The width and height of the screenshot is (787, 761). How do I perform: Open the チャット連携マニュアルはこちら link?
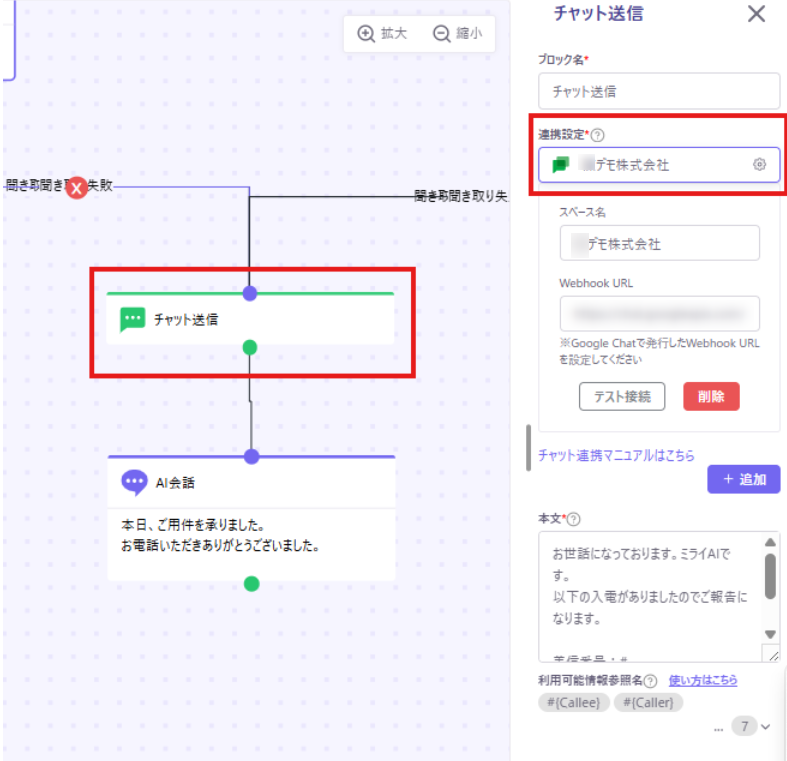click(616, 456)
